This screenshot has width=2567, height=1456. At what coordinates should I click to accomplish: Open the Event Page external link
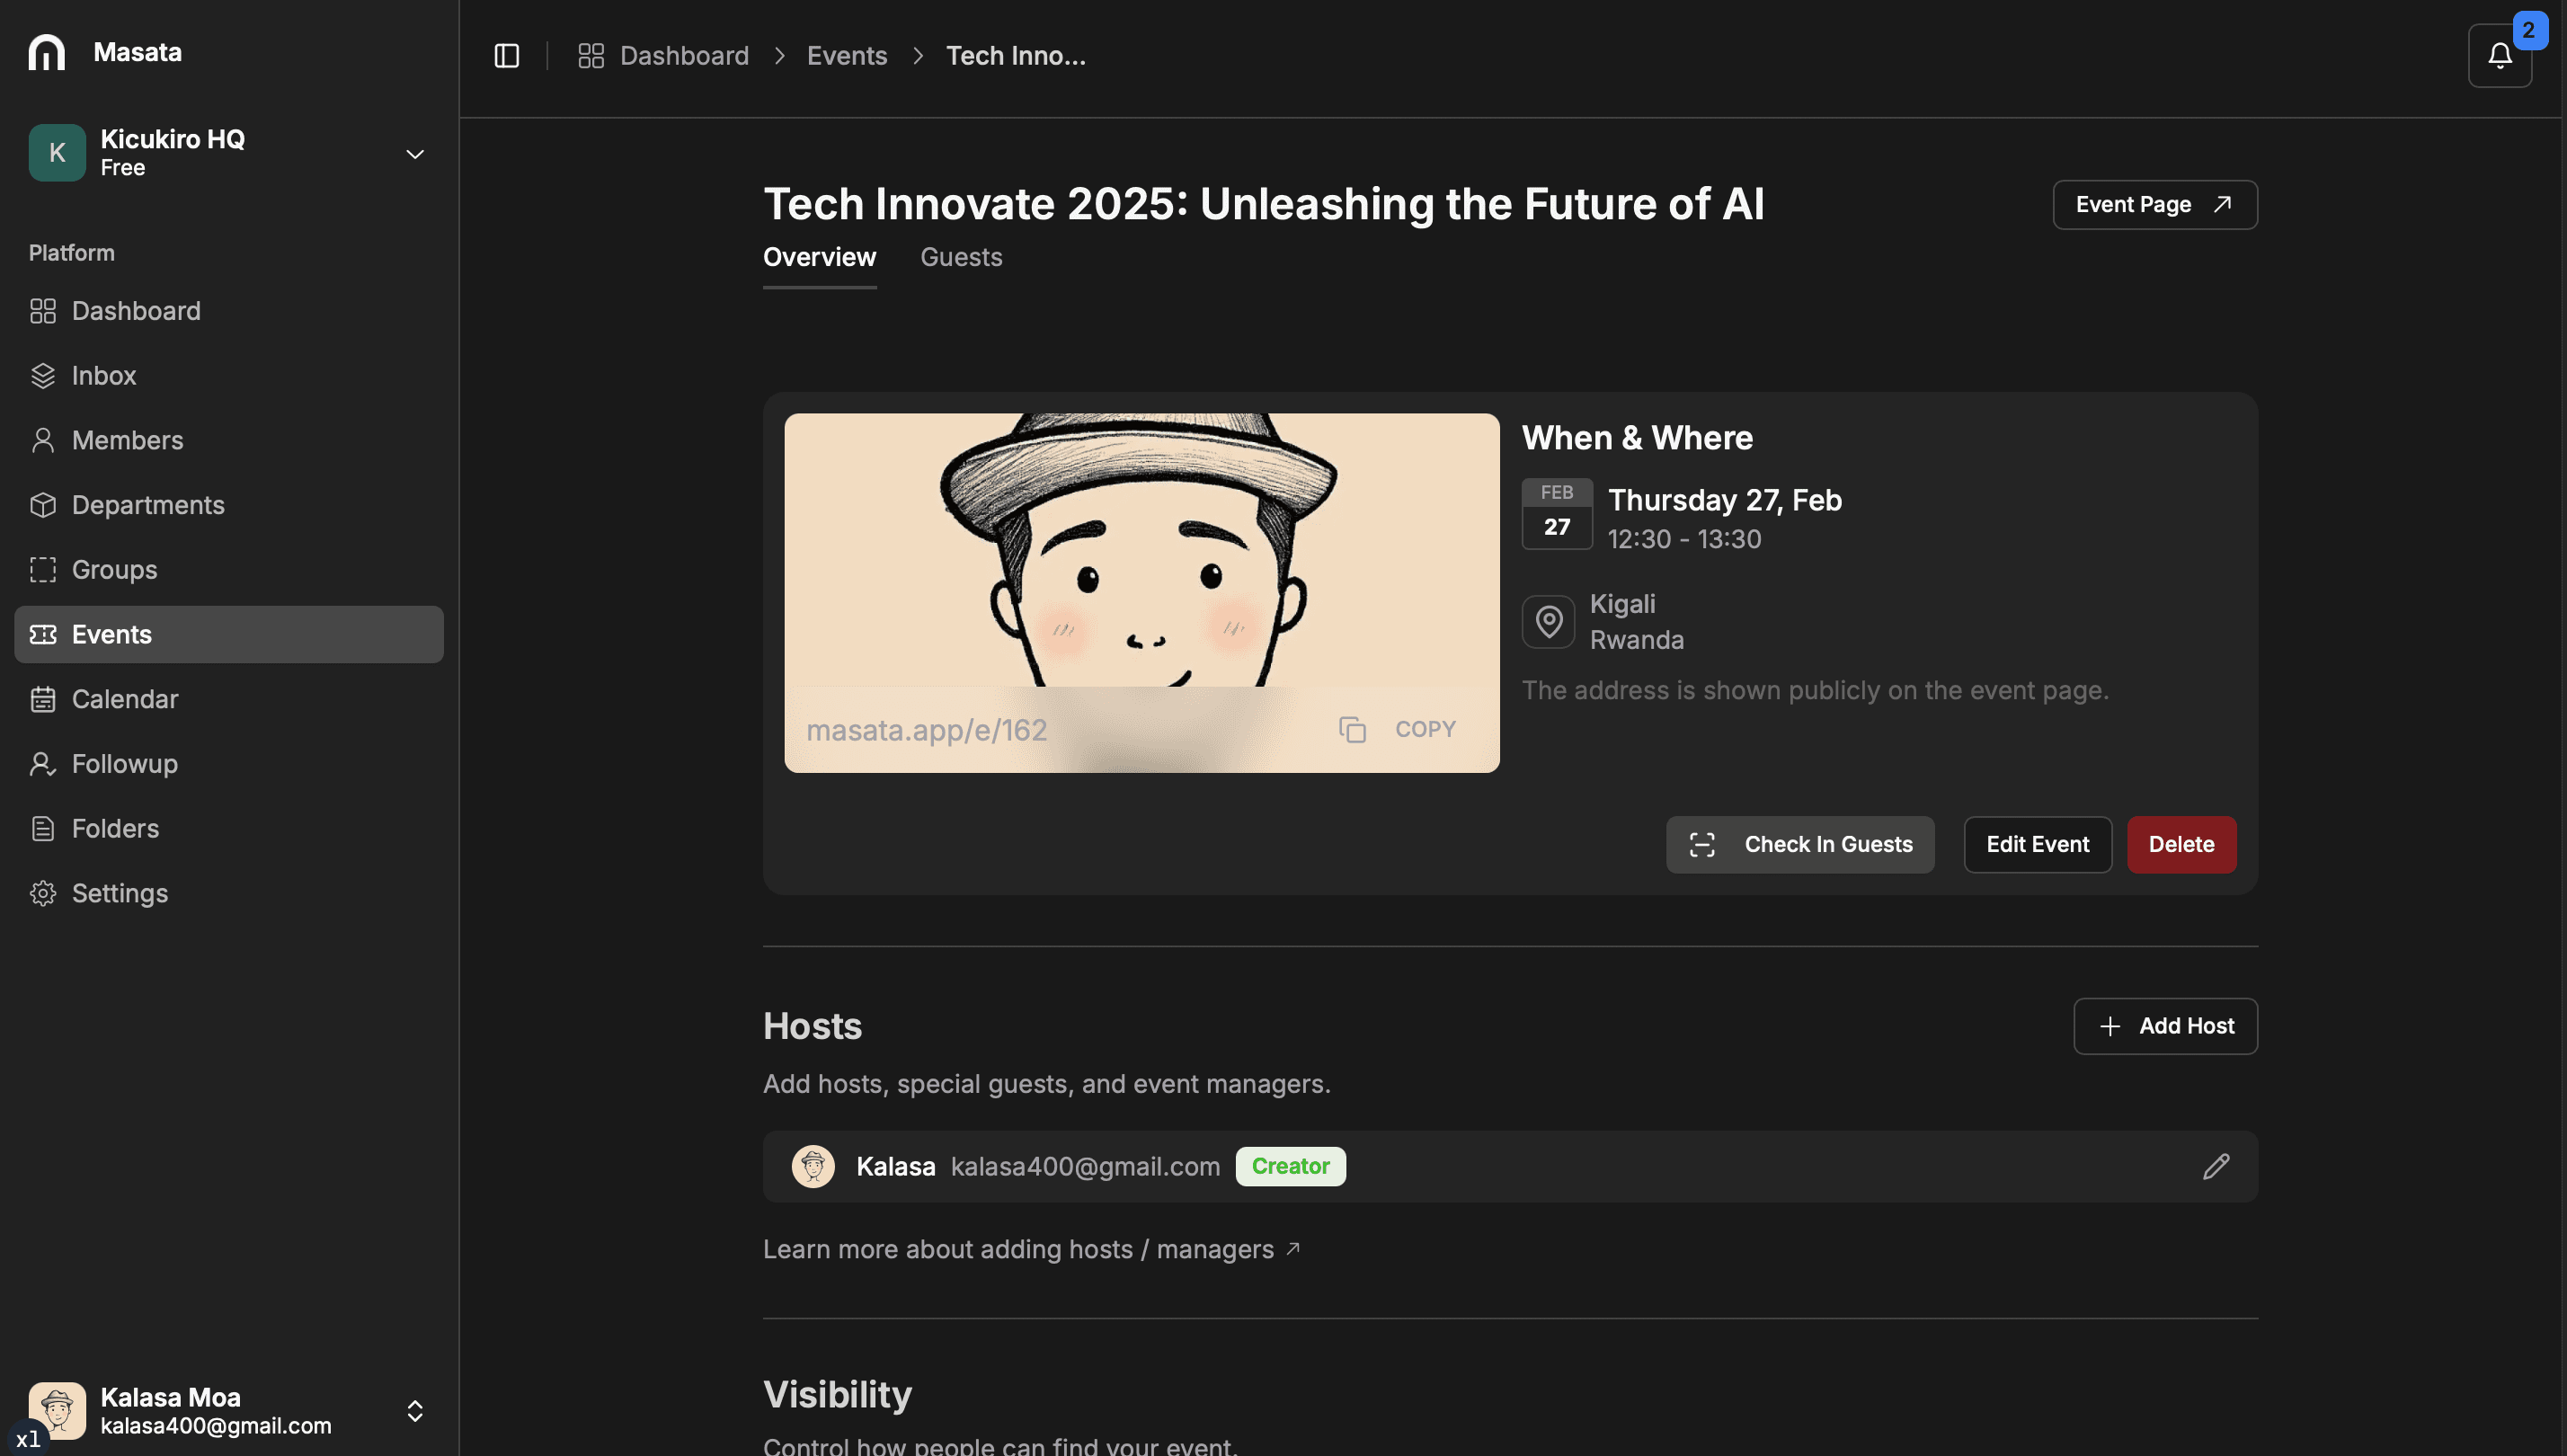(x=2154, y=205)
